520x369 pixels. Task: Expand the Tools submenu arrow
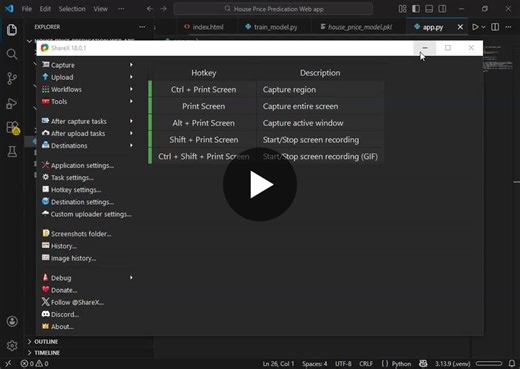pyautogui.click(x=131, y=101)
